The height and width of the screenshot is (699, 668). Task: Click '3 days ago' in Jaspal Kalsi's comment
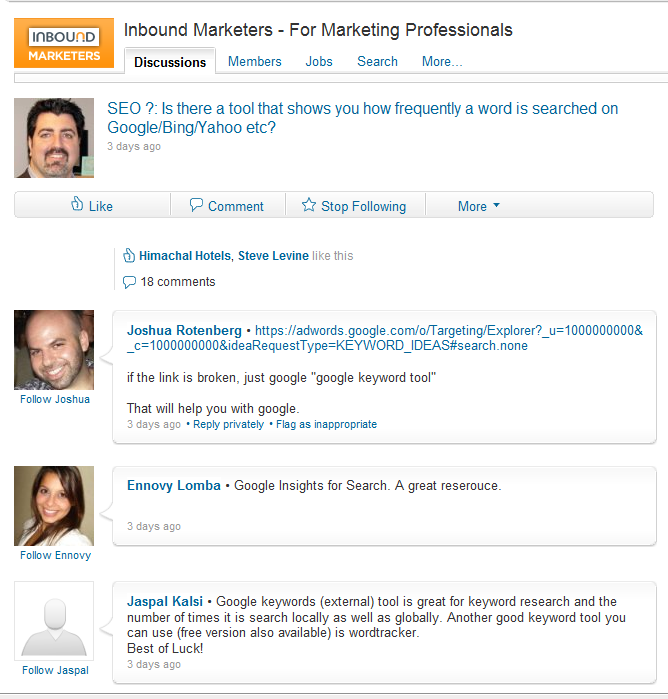pyautogui.click(x=154, y=664)
